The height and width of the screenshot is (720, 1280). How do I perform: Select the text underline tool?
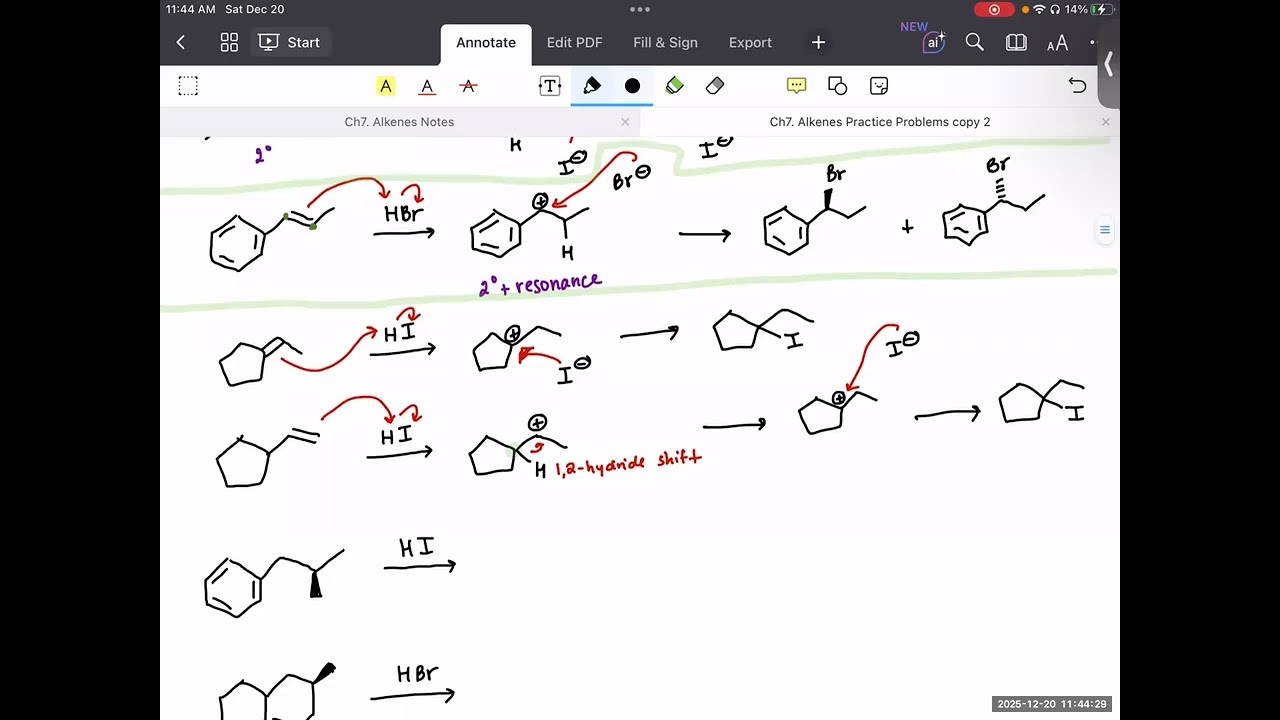(x=427, y=86)
